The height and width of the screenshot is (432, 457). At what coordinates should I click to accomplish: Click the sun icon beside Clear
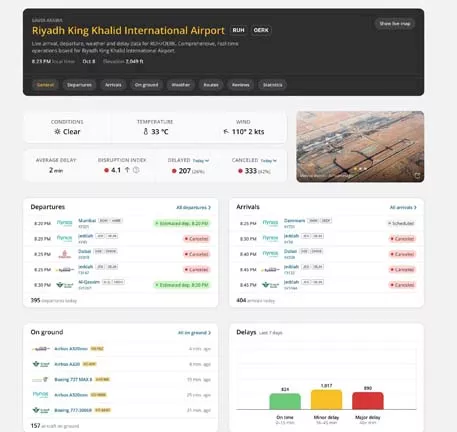(57, 132)
